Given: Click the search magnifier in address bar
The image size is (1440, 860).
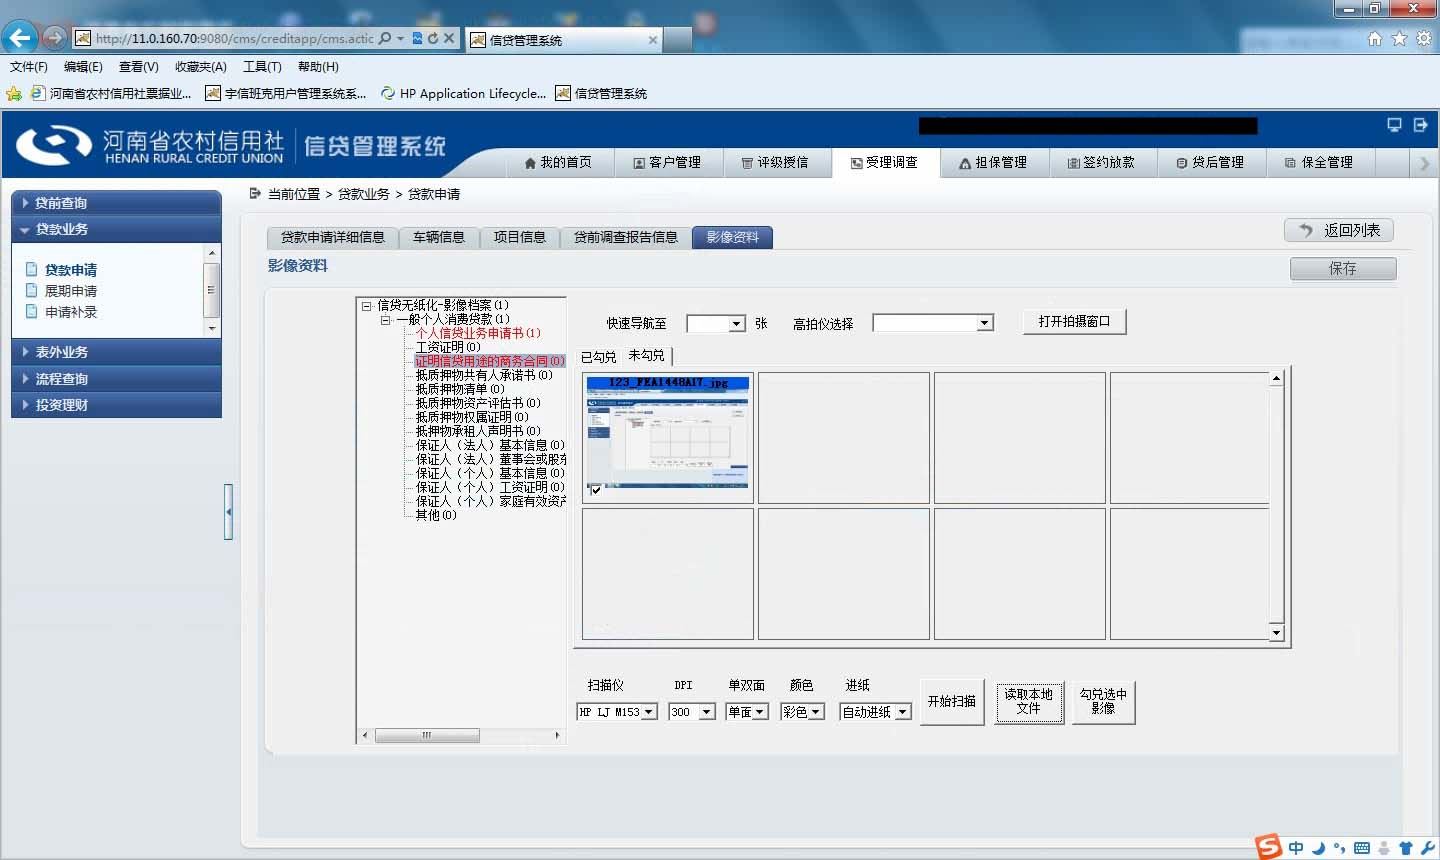Looking at the screenshot, I should [385, 38].
